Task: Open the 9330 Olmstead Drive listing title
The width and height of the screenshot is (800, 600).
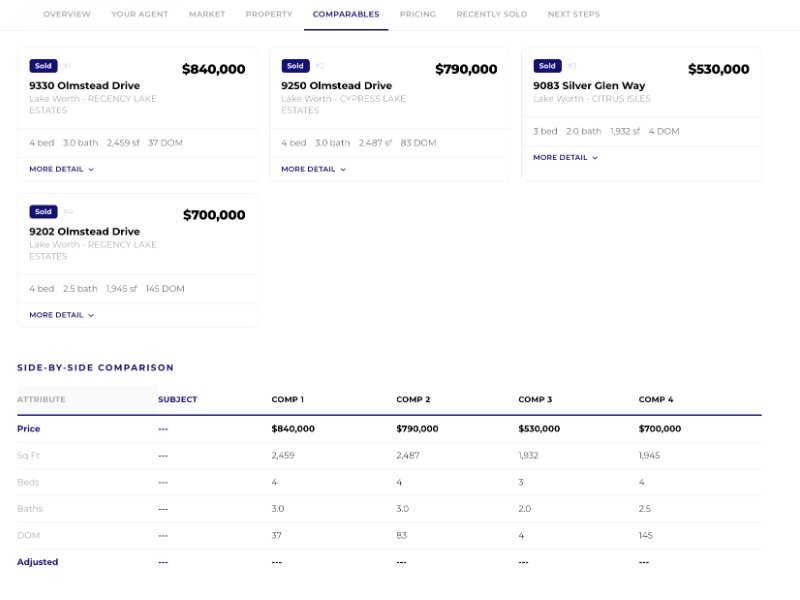Action: 84,86
